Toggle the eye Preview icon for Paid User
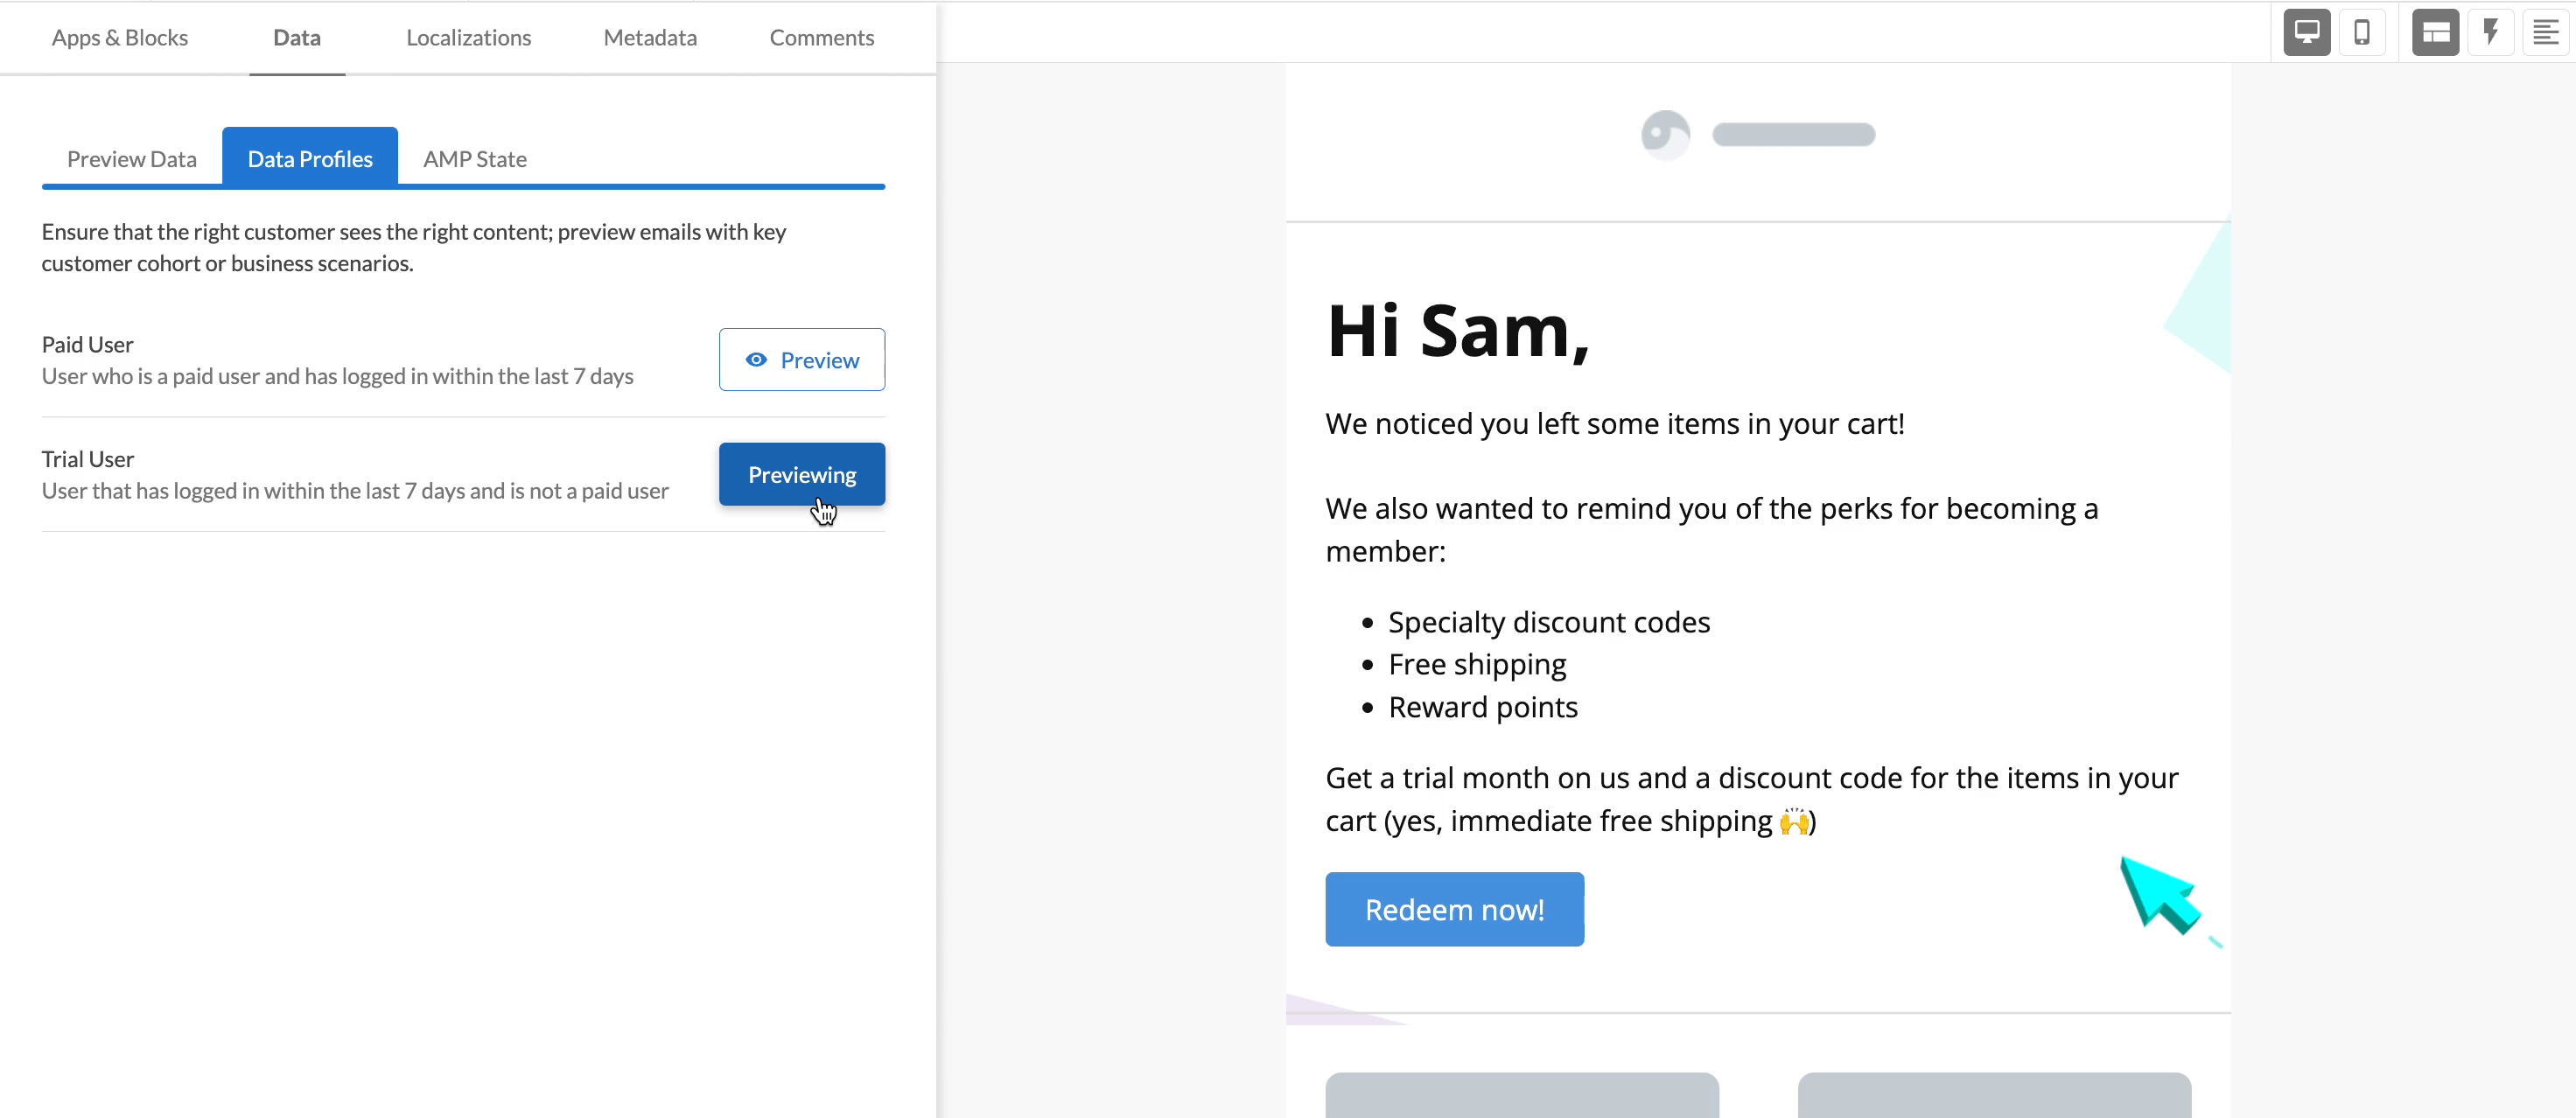 (756, 360)
